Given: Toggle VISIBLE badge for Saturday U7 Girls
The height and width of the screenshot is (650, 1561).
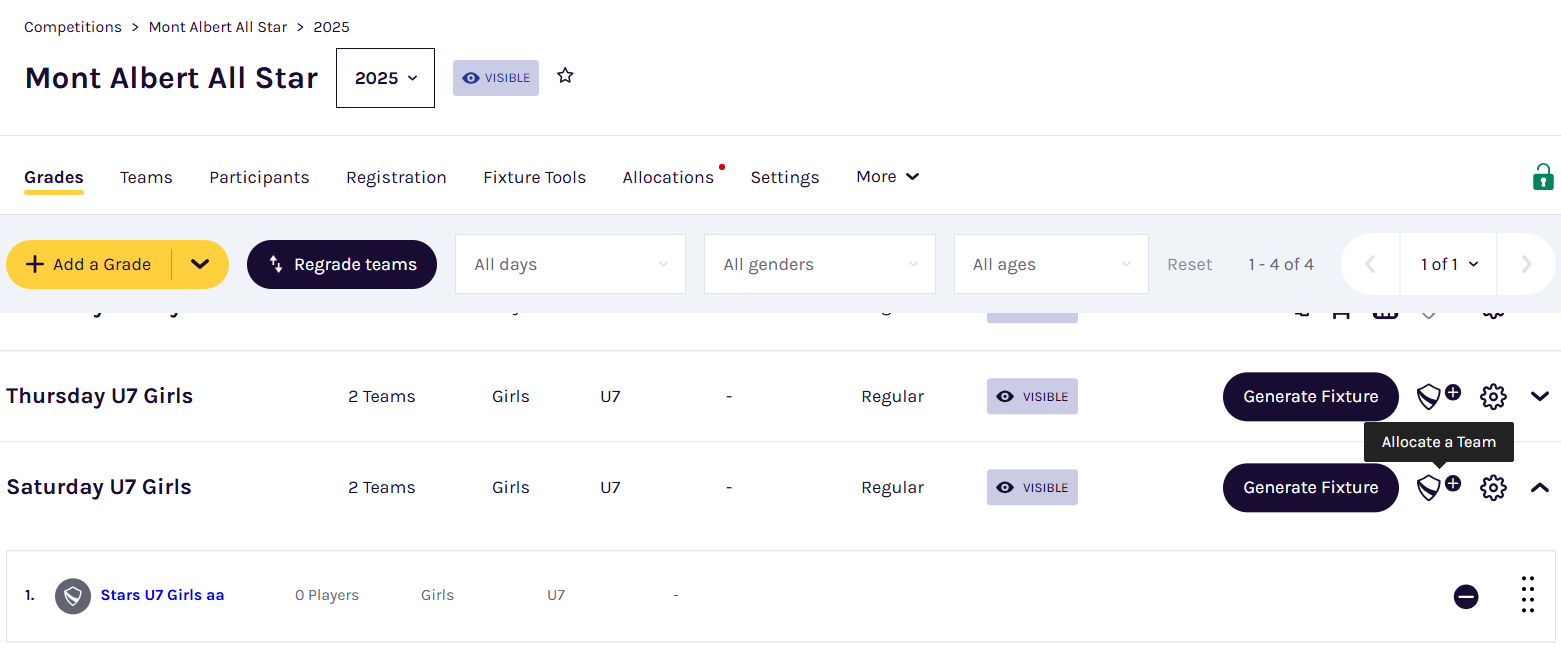Looking at the screenshot, I should pyautogui.click(x=1032, y=487).
